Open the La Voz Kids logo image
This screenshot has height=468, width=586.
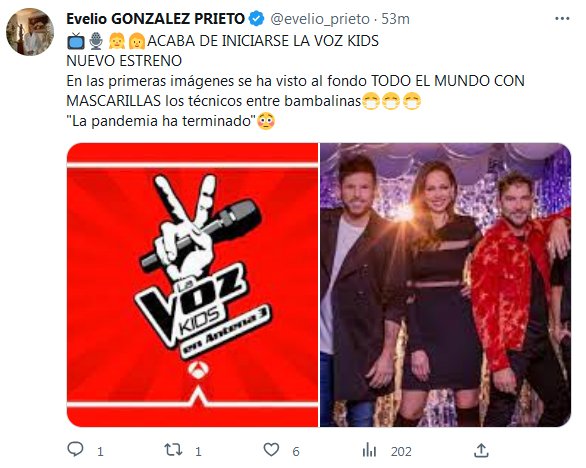[192, 284]
